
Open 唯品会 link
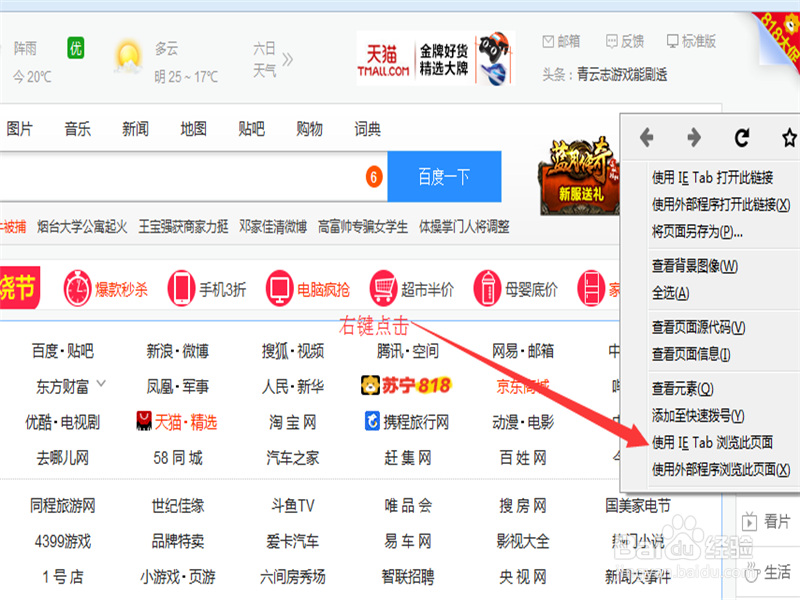(x=408, y=506)
